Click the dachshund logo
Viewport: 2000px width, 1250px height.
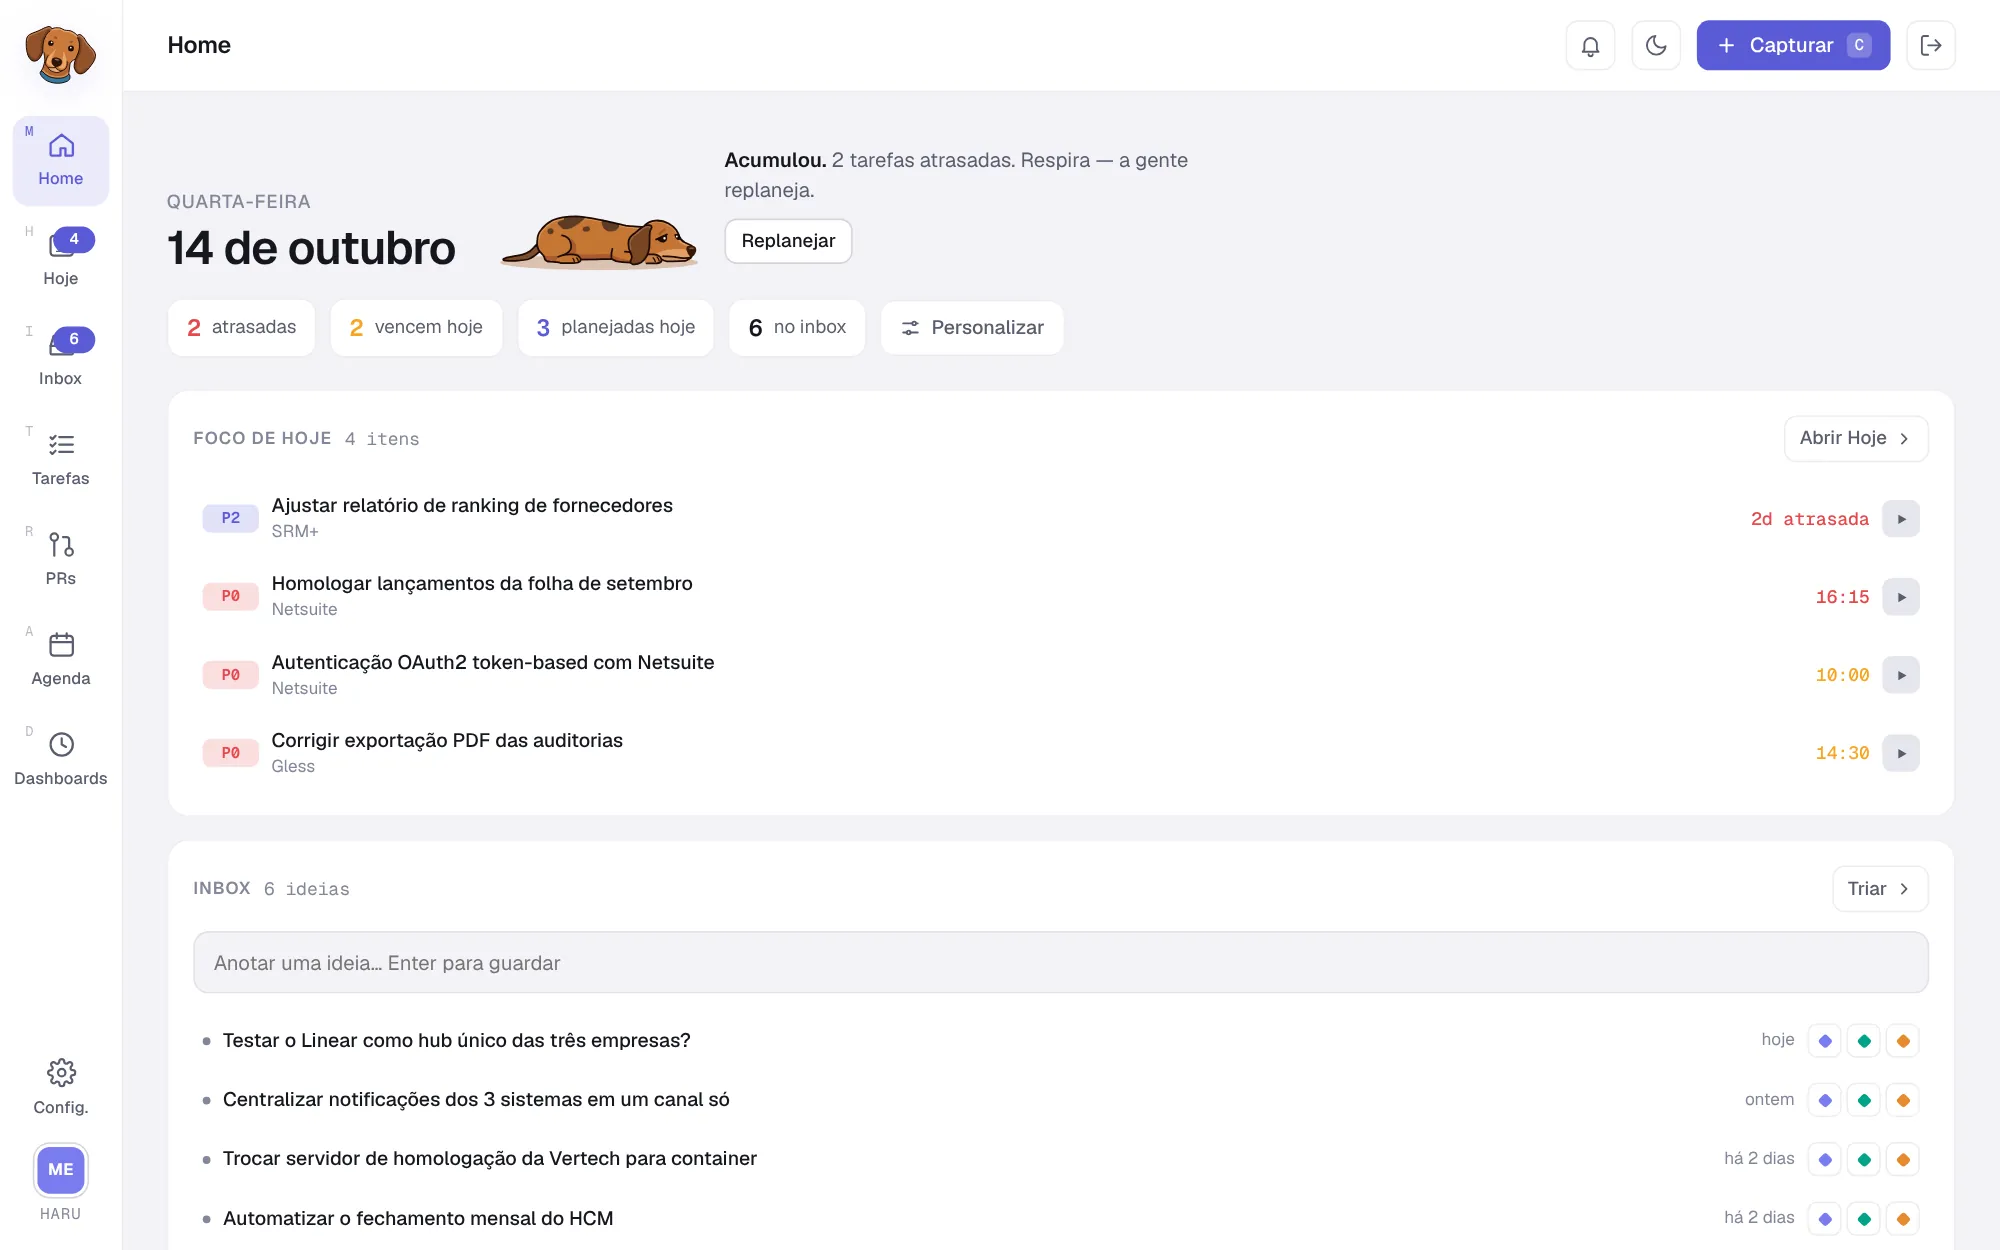click(x=60, y=55)
